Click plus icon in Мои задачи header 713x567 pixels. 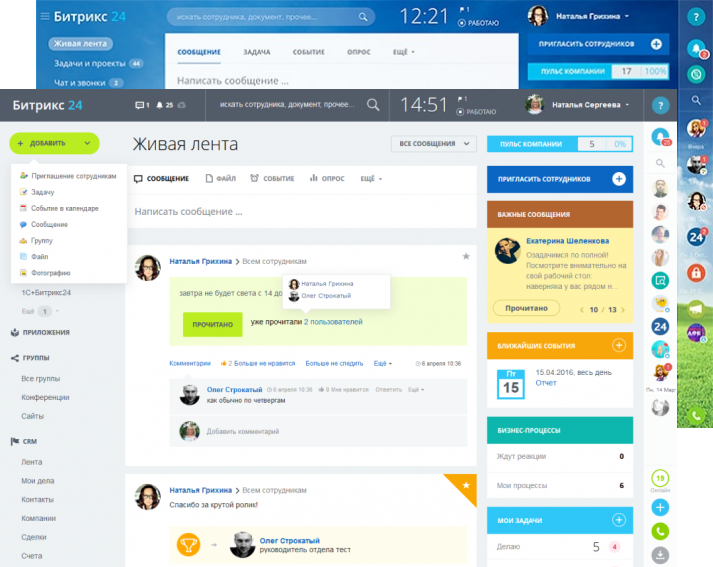pyautogui.click(x=618, y=520)
